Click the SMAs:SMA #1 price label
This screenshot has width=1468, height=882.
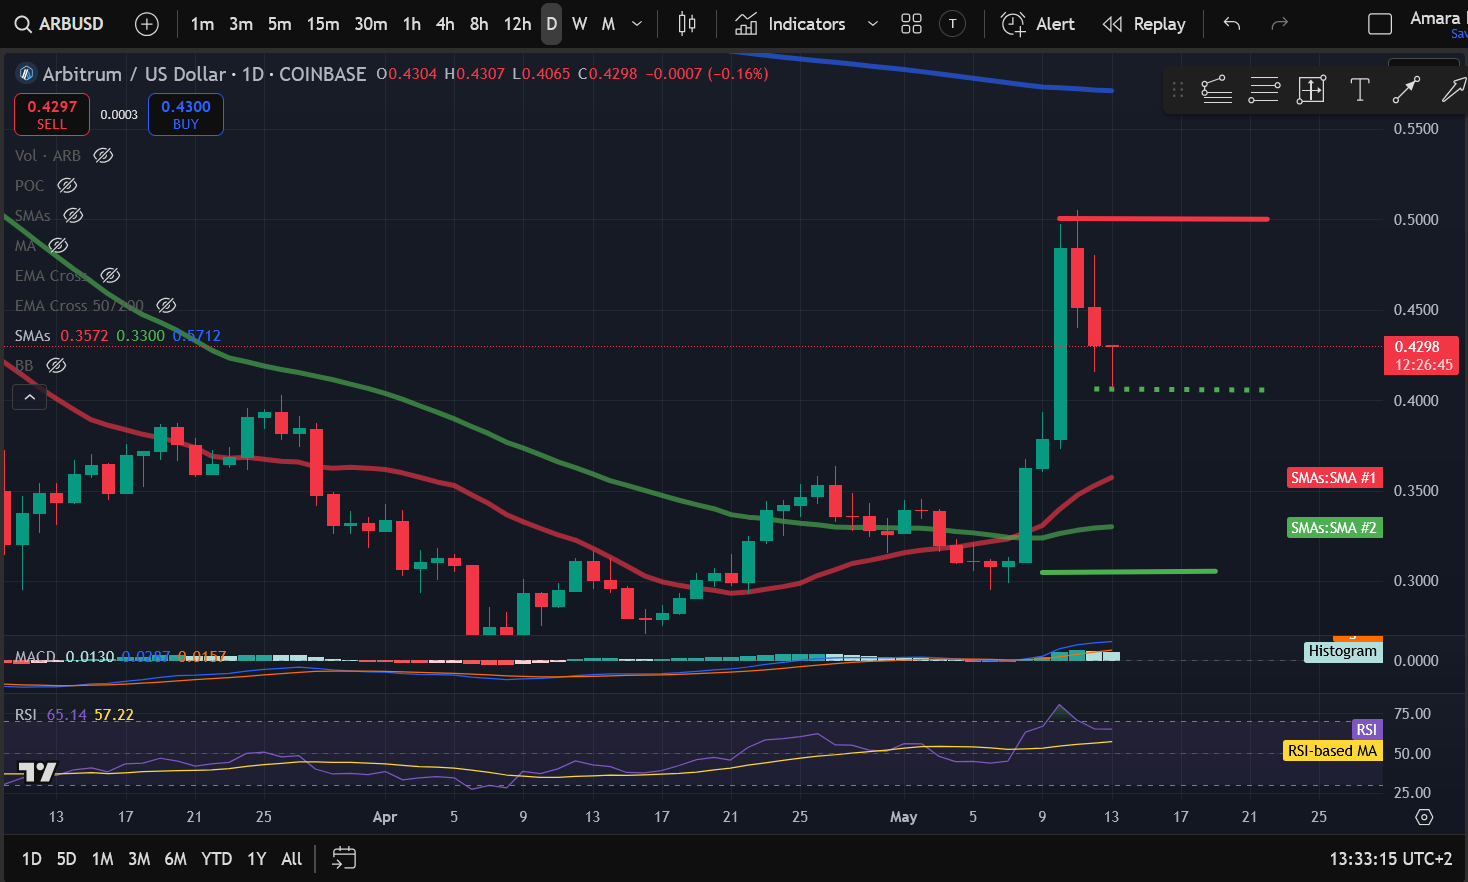tap(1334, 478)
